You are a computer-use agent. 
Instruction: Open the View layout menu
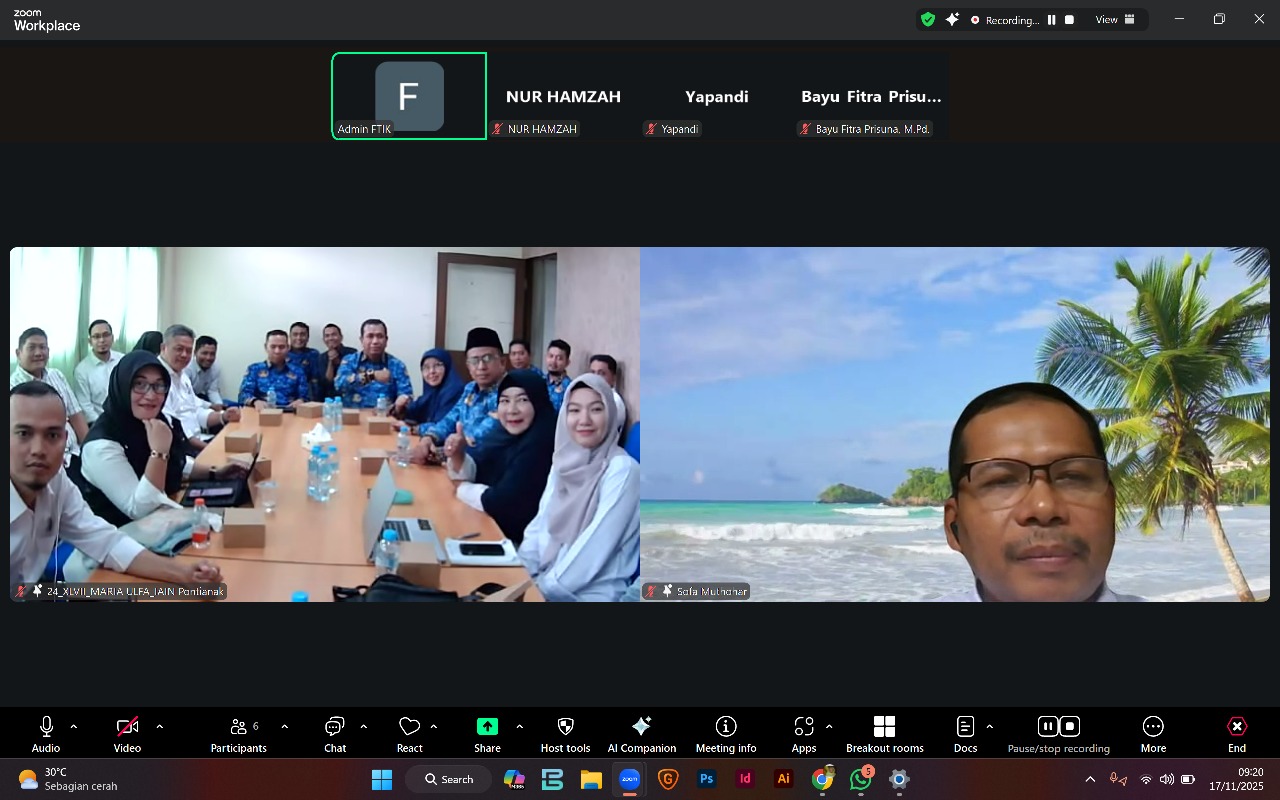(1115, 20)
